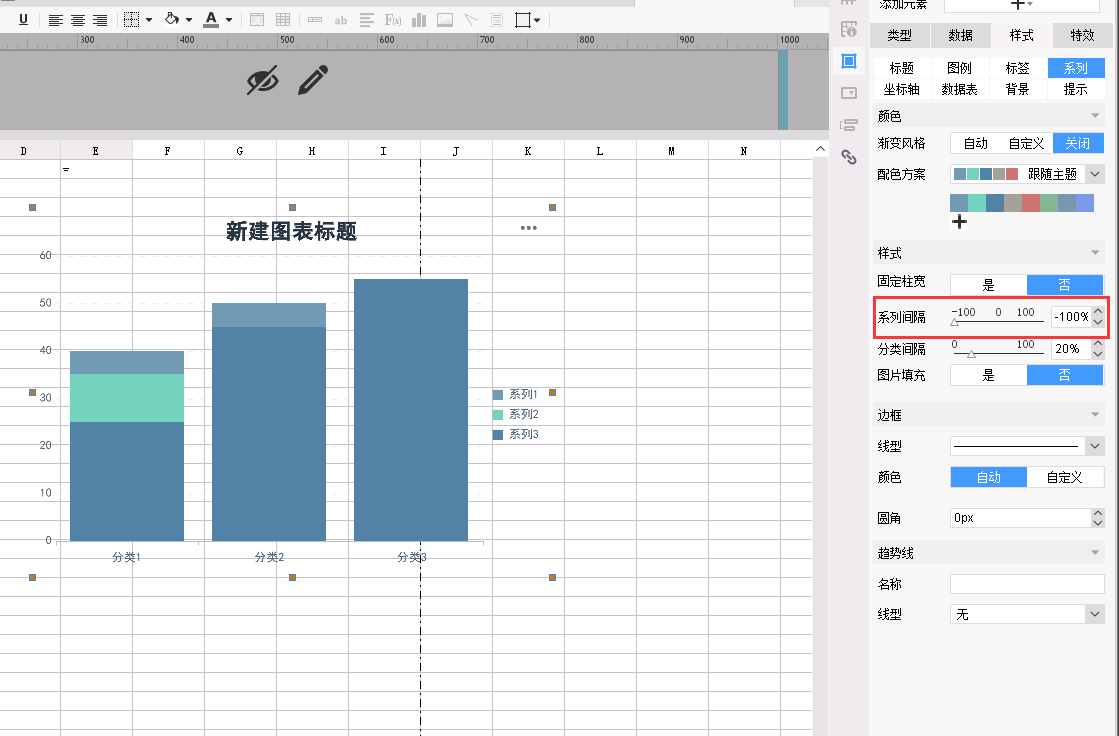
Task: Apply font color A icon
Action: point(211,20)
